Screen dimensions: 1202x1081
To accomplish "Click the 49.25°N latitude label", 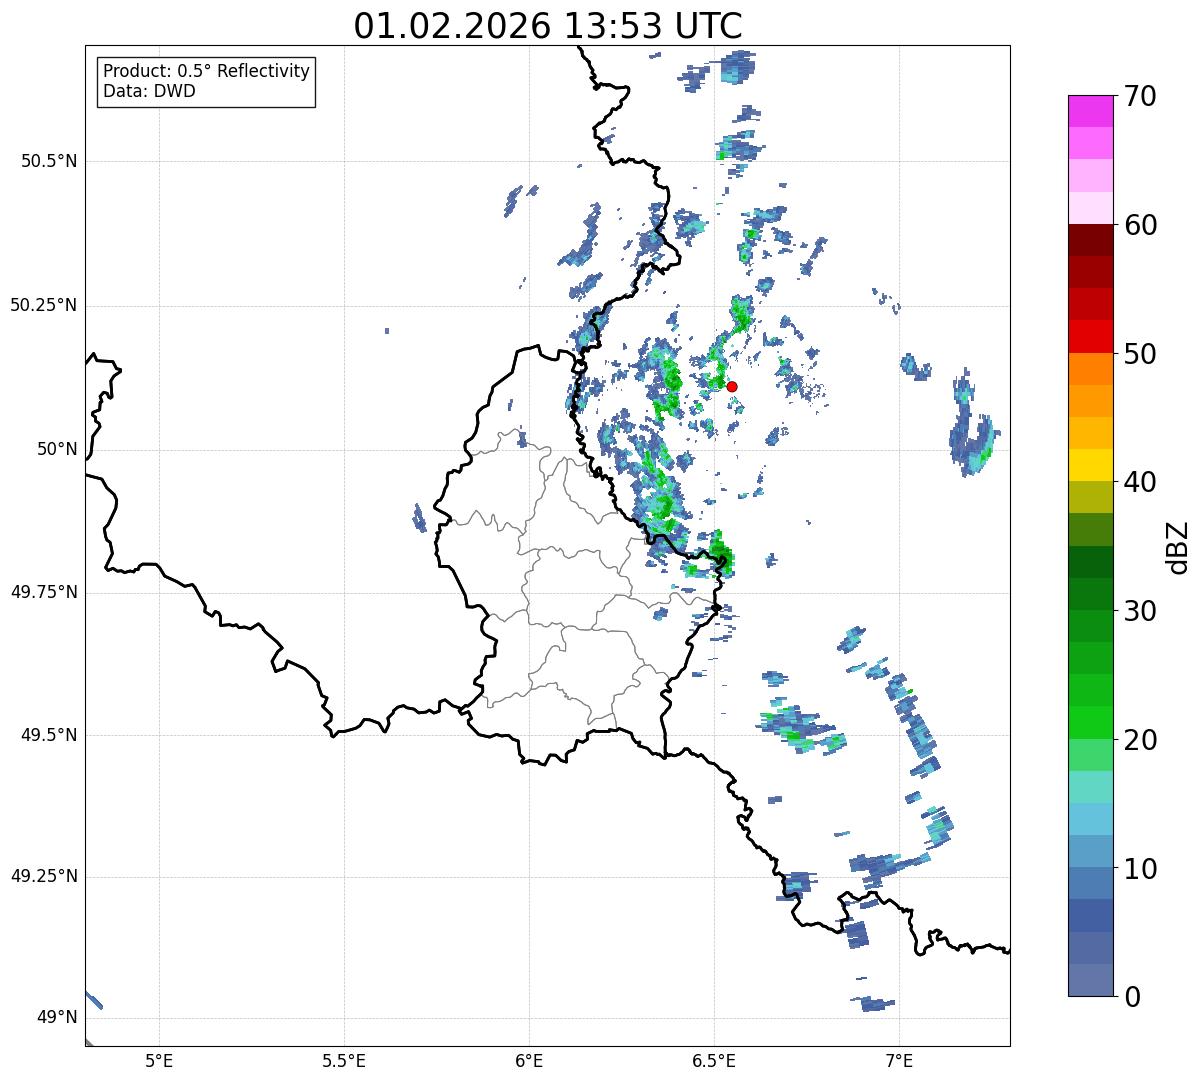I will pyautogui.click(x=44, y=876).
